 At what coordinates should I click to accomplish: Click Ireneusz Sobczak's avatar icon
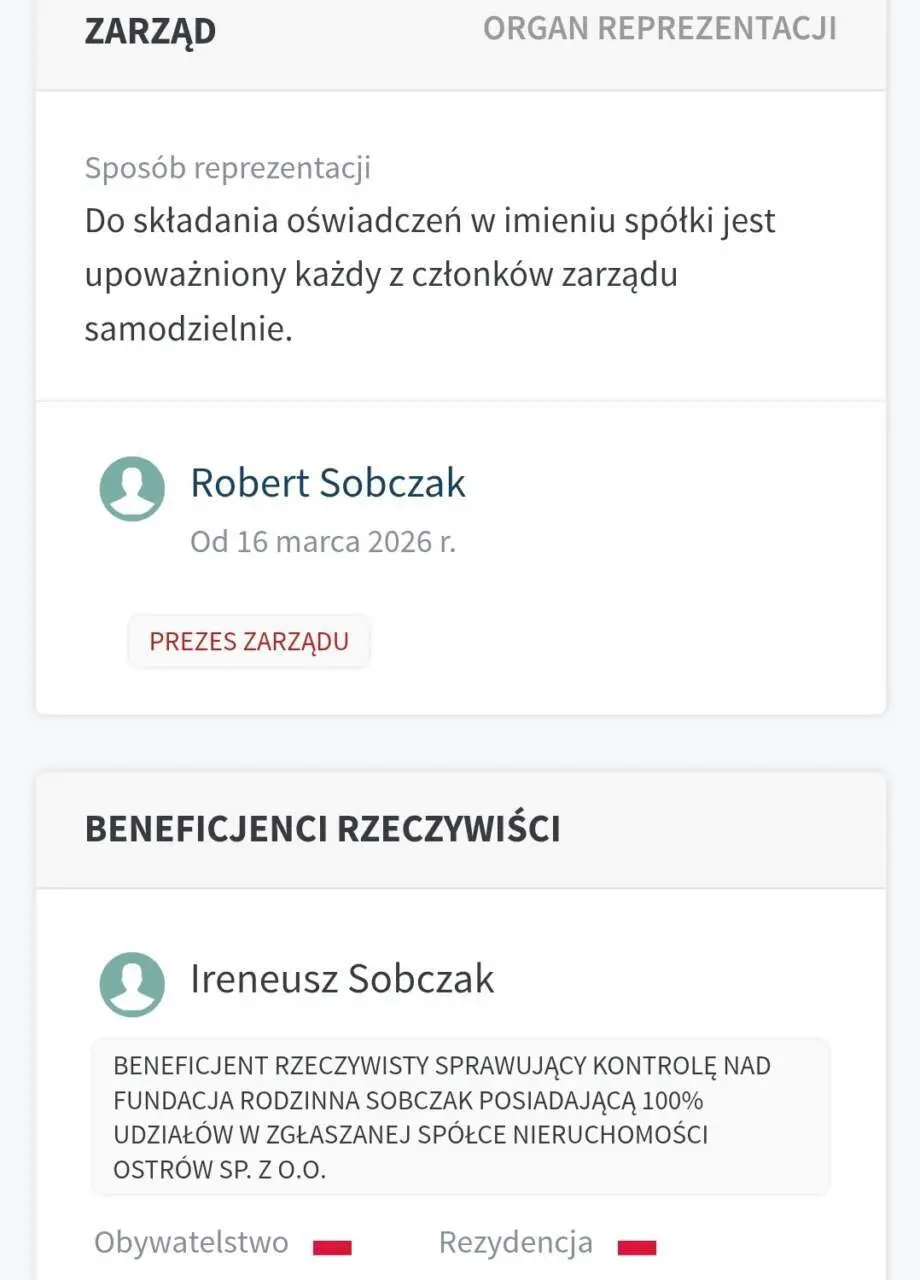pos(132,984)
